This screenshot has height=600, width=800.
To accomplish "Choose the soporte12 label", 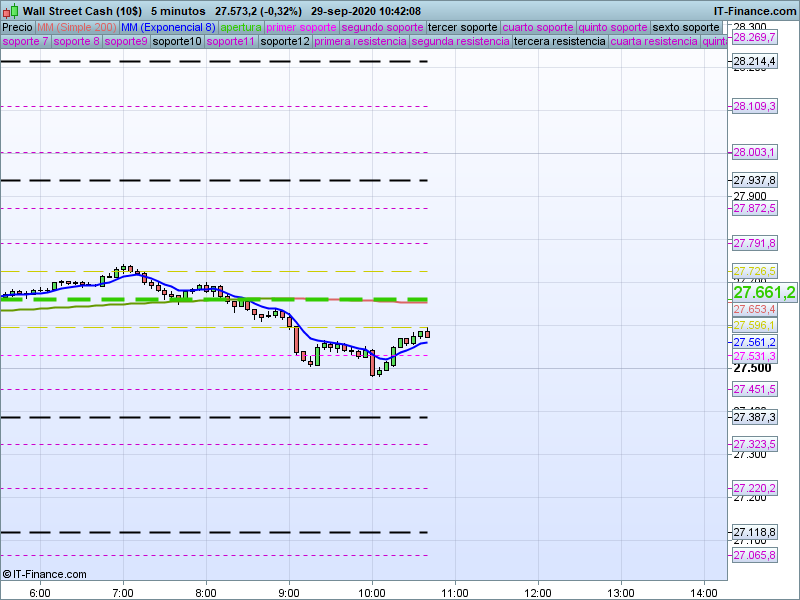I will 285,41.
